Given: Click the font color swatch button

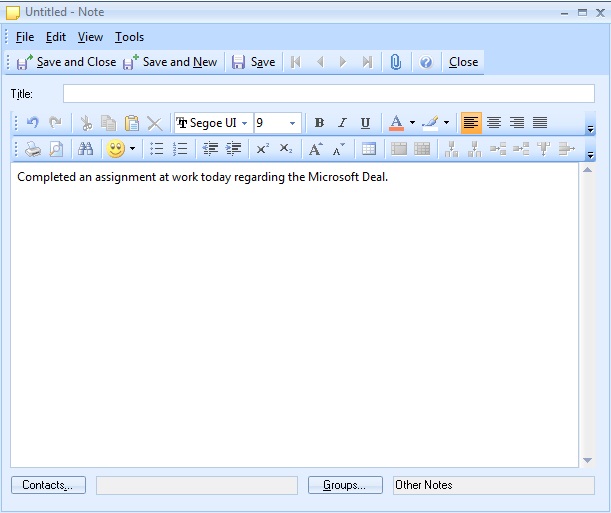Looking at the screenshot, I should point(396,123).
